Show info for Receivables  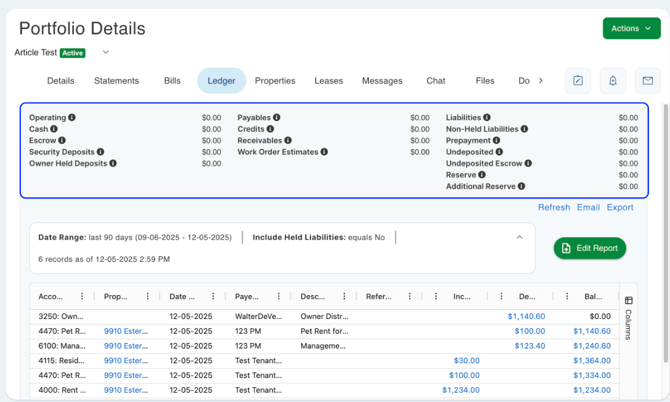(288, 140)
